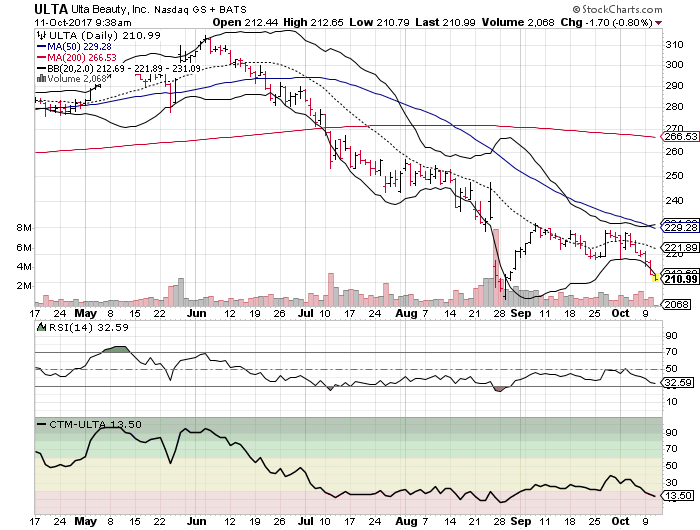The image size is (700, 530).
Task: Click the Jun label on price chart axis
Action: pyautogui.click(x=196, y=313)
